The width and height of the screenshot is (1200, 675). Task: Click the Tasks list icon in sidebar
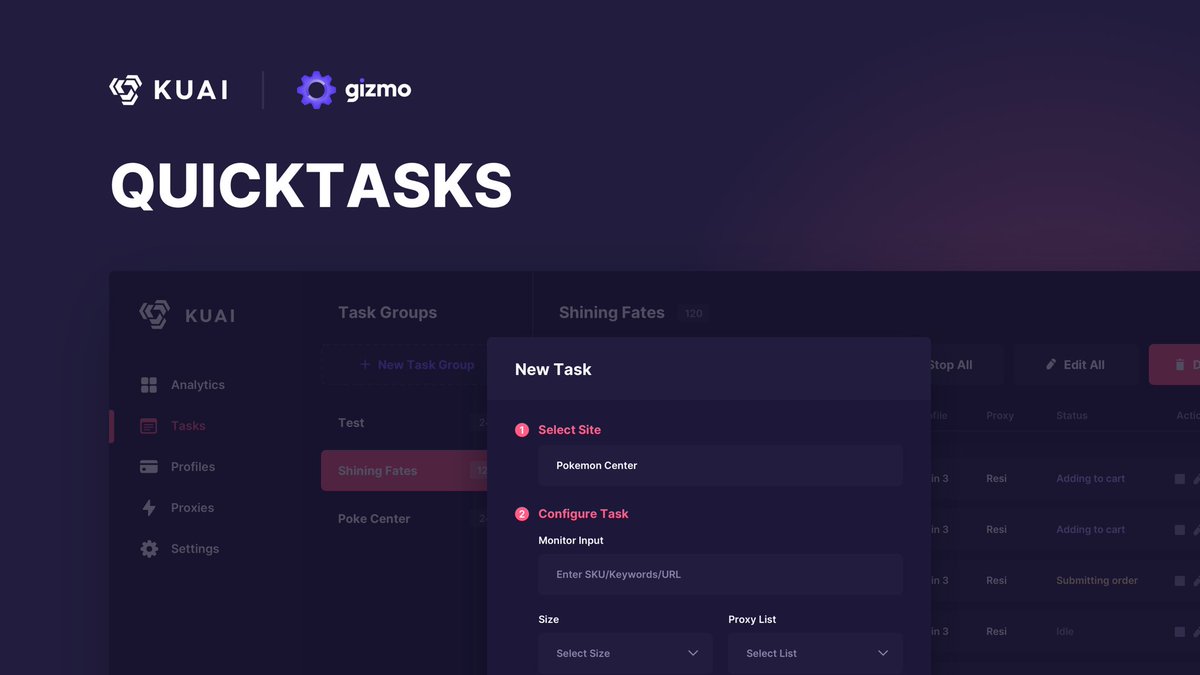coord(149,426)
